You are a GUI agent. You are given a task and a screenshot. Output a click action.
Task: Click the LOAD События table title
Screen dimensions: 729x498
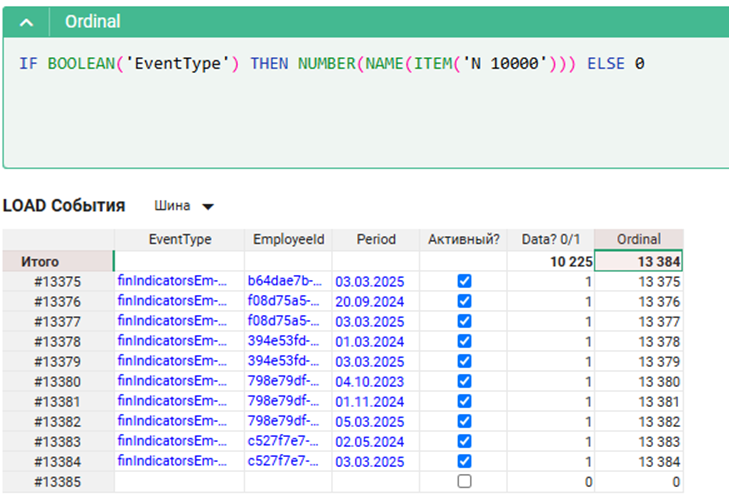(64, 206)
